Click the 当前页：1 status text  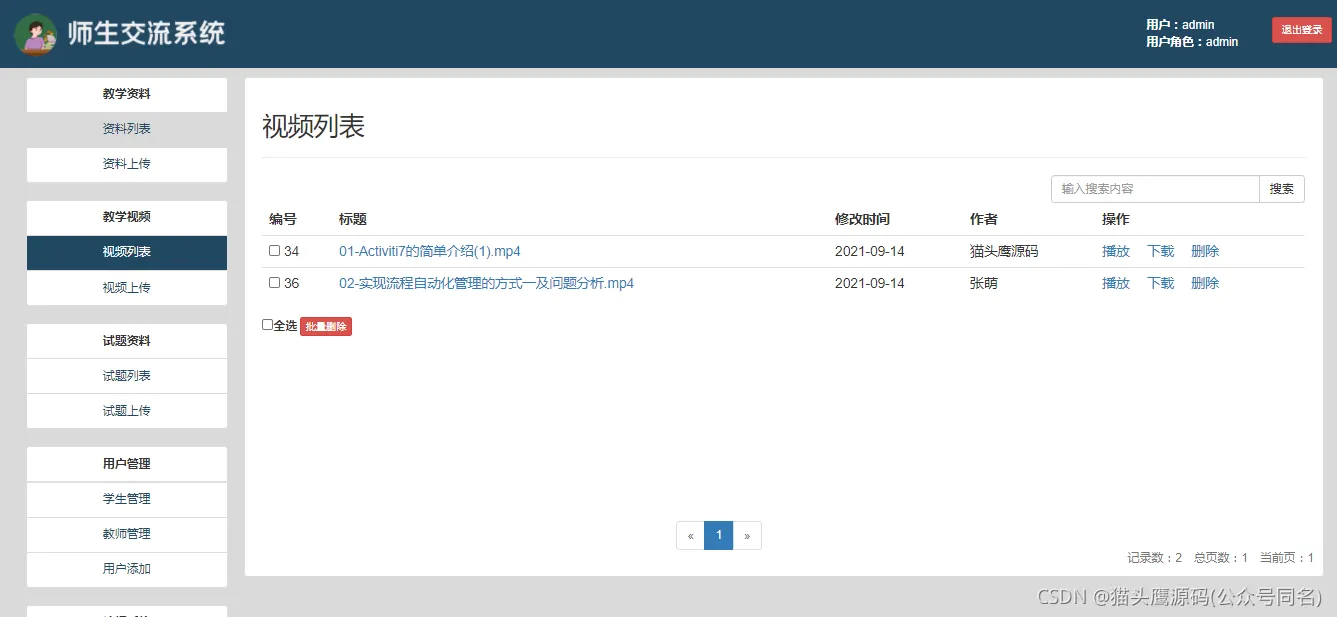(1287, 558)
